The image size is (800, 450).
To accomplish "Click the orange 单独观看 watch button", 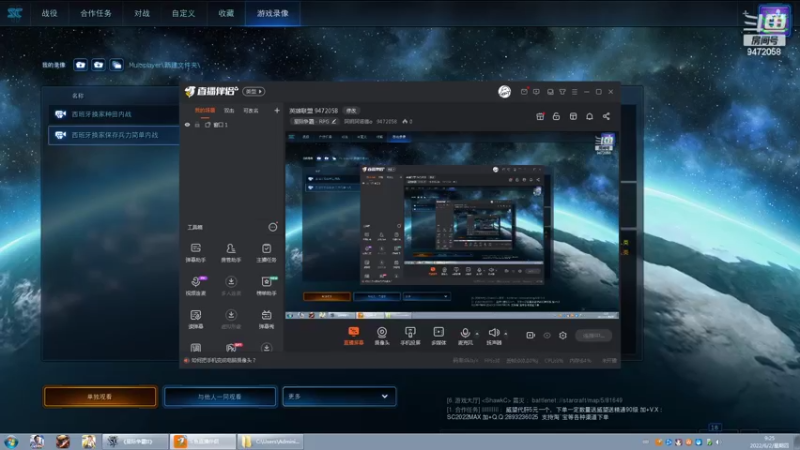I will pos(100,396).
